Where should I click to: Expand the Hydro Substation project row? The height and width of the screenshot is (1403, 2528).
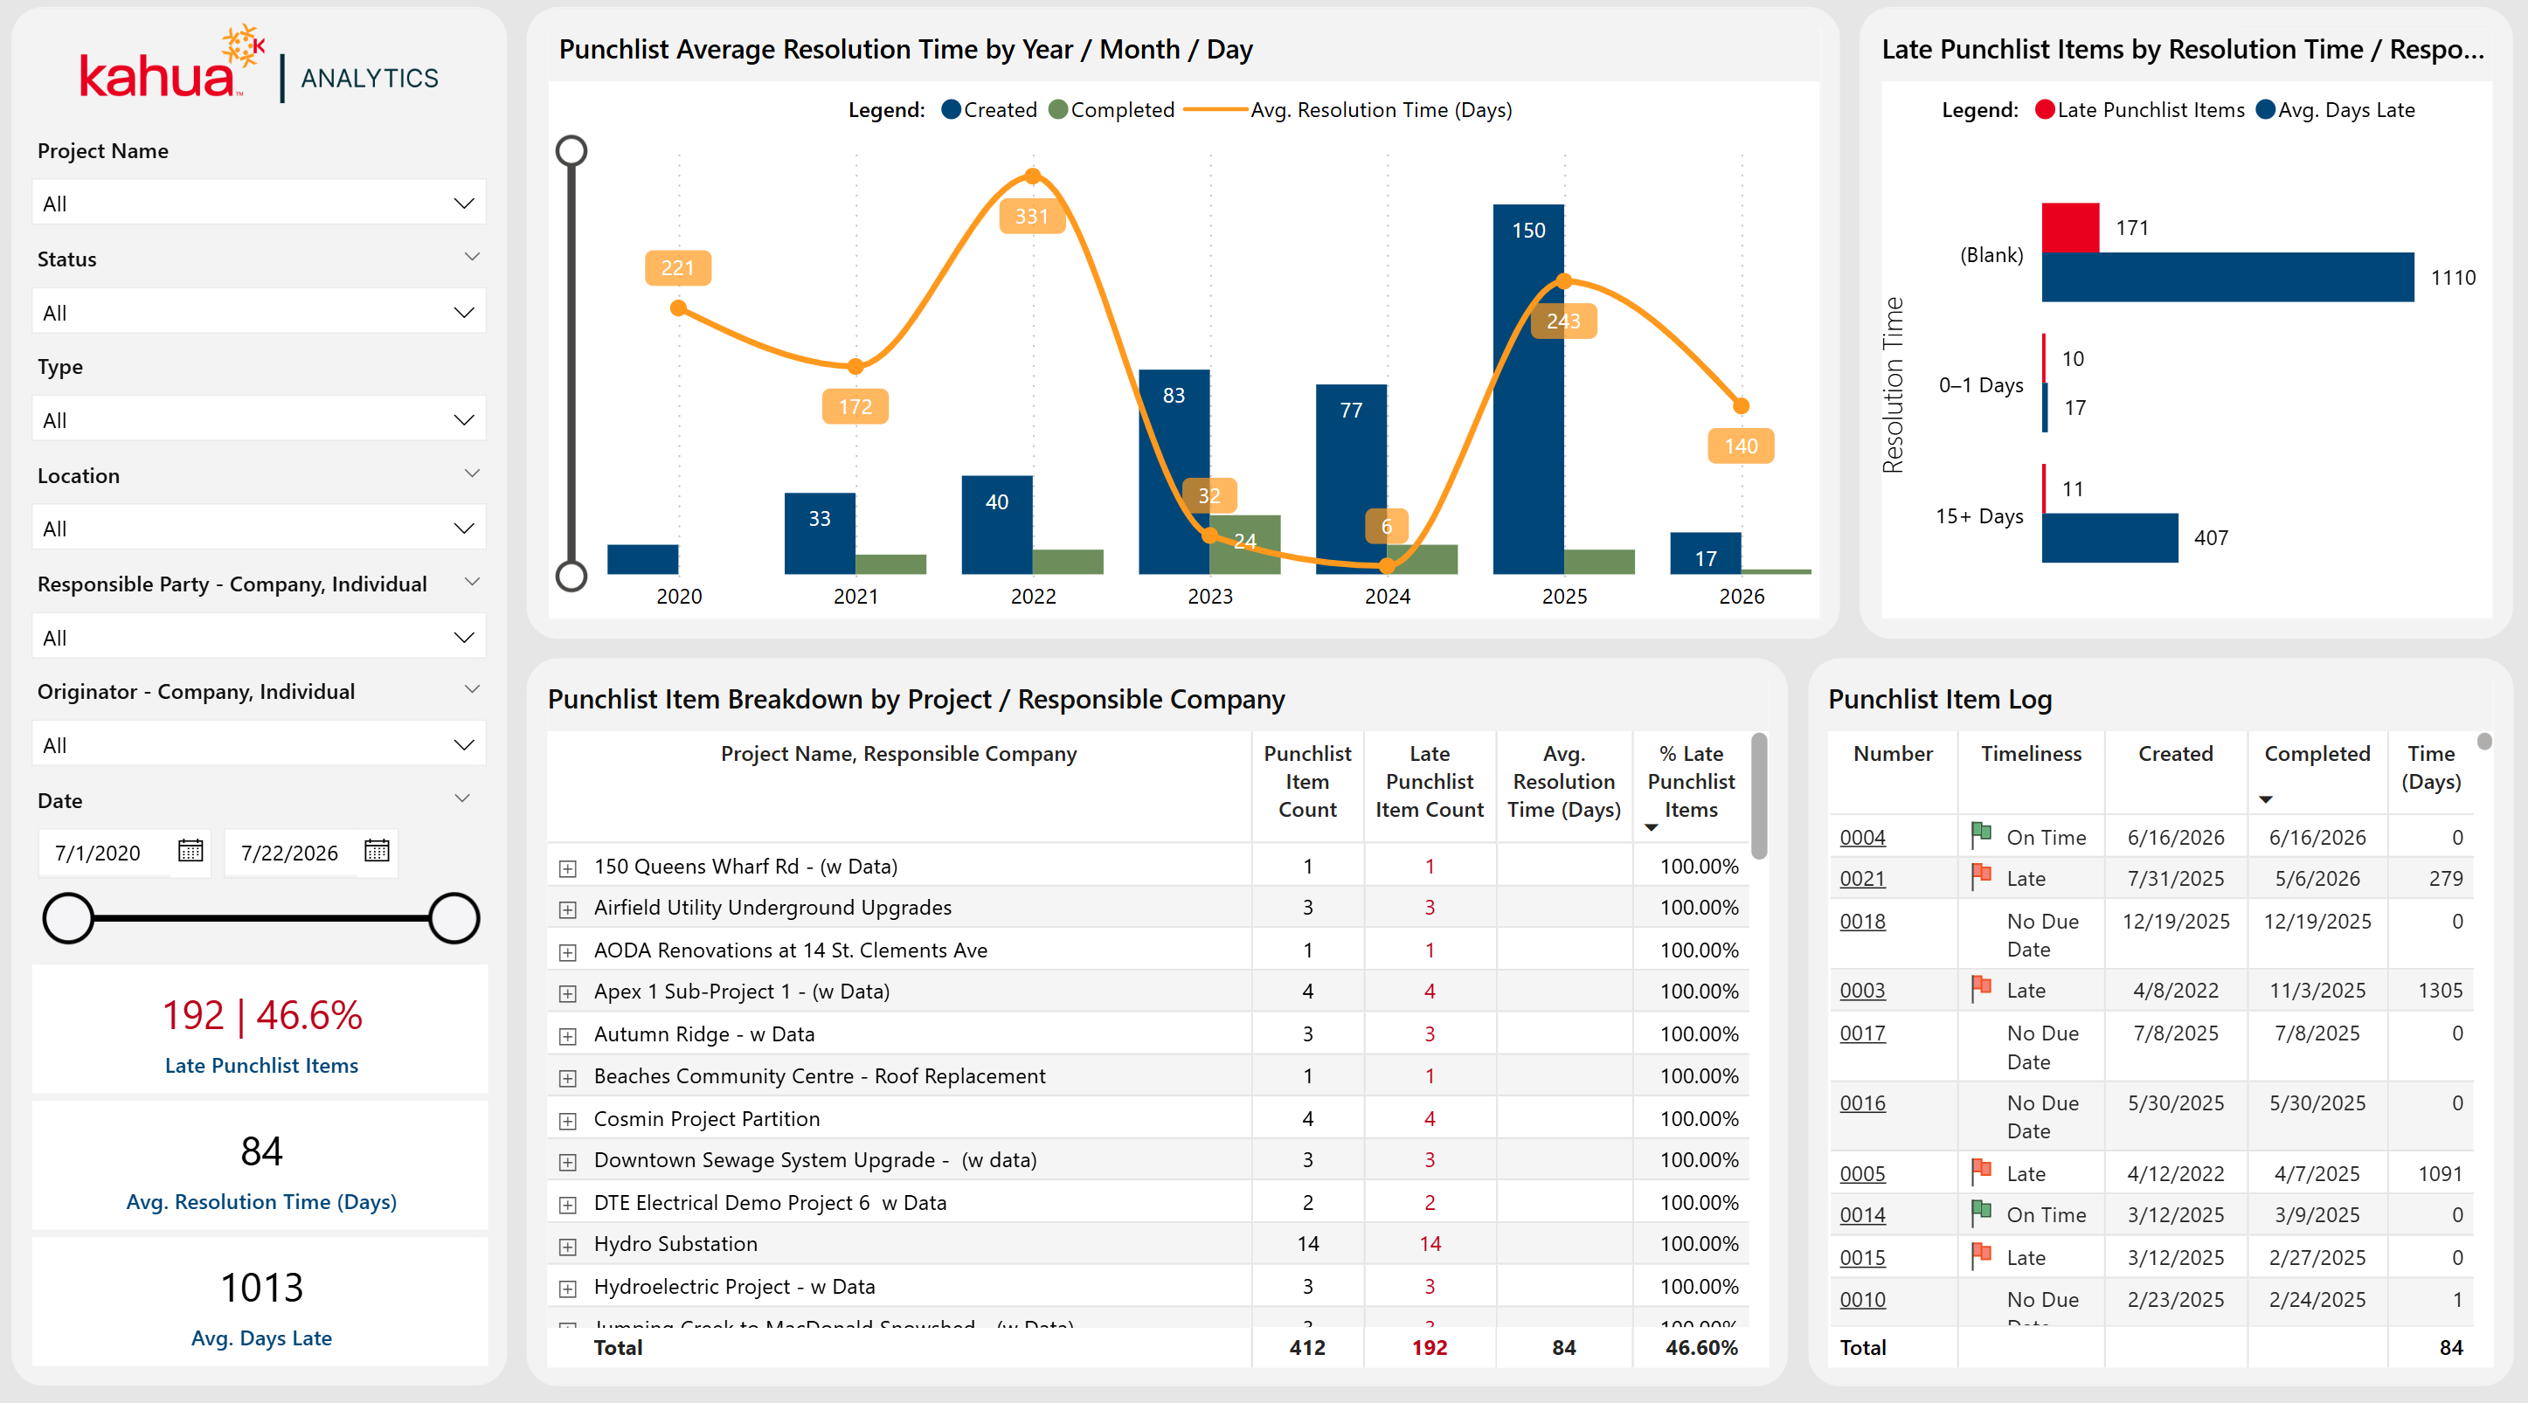point(568,1245)
